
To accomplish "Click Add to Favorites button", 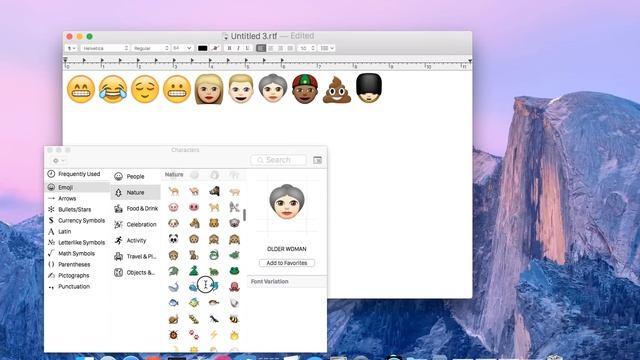I will pyautogui.click(x=287, y=263).
